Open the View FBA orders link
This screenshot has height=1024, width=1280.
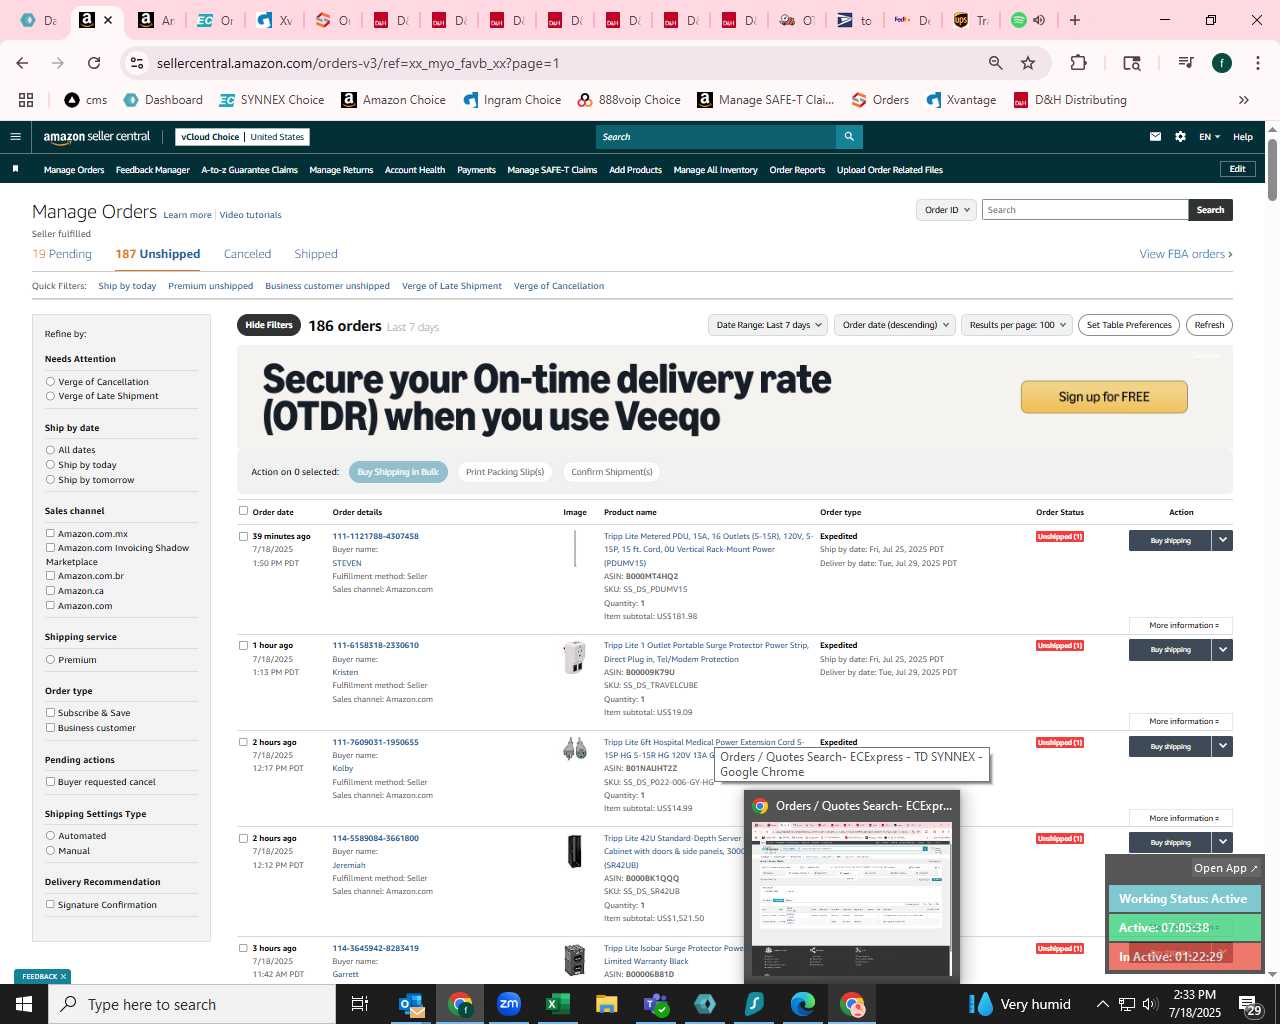coord(1186,254)
